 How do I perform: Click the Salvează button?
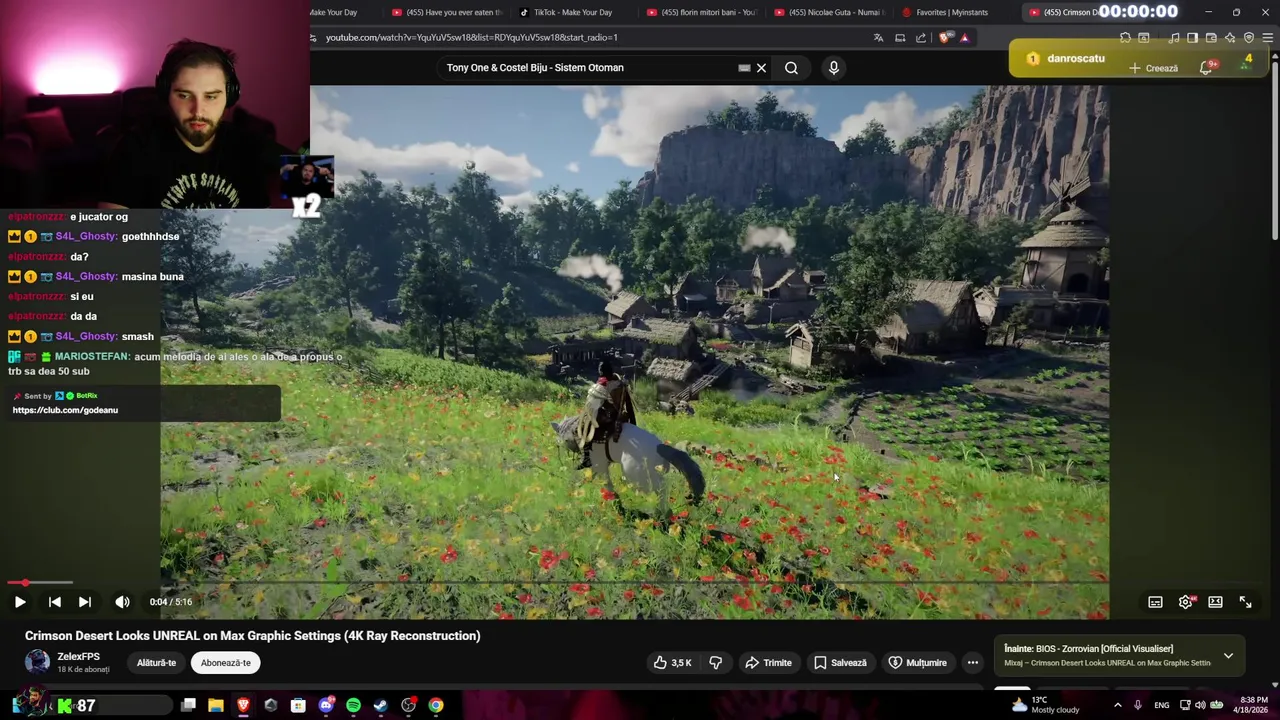840,662
